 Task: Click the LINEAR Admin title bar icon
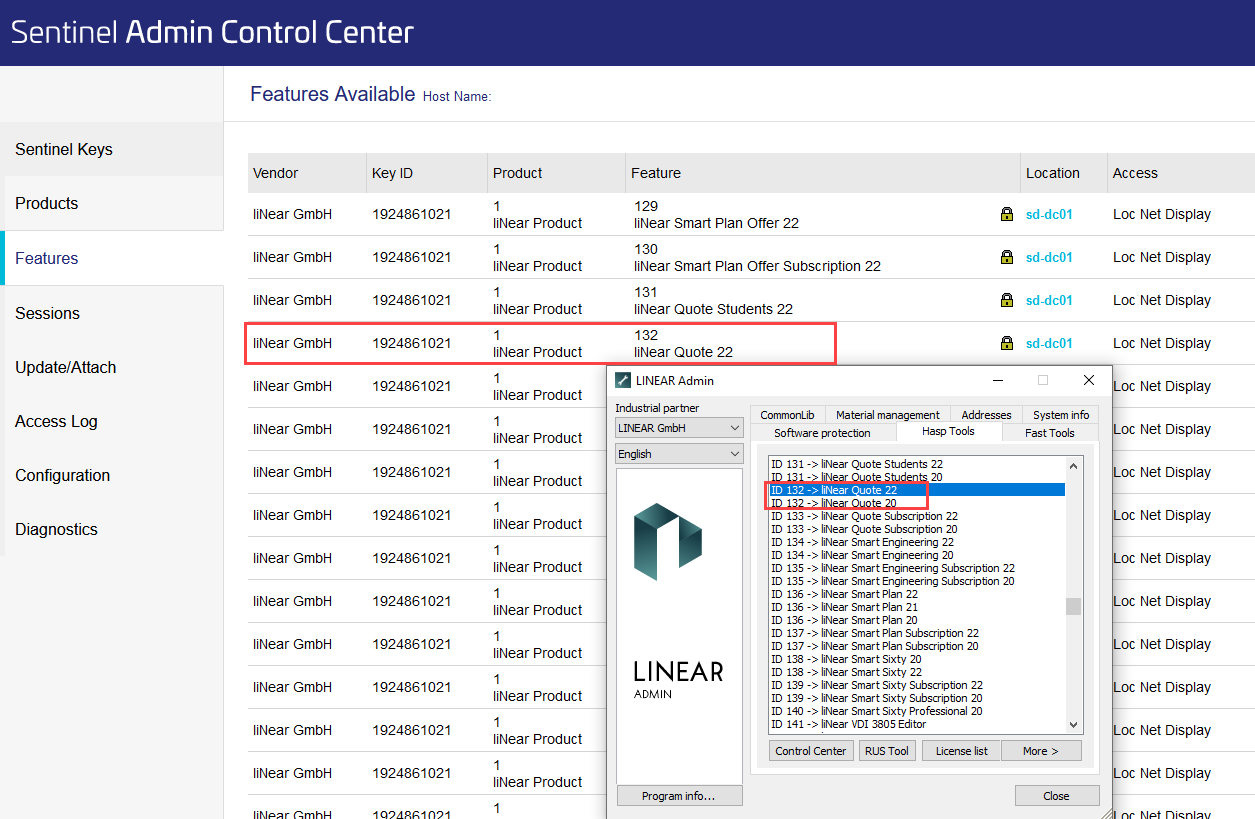pyautogui.click(x=622, y=380)
